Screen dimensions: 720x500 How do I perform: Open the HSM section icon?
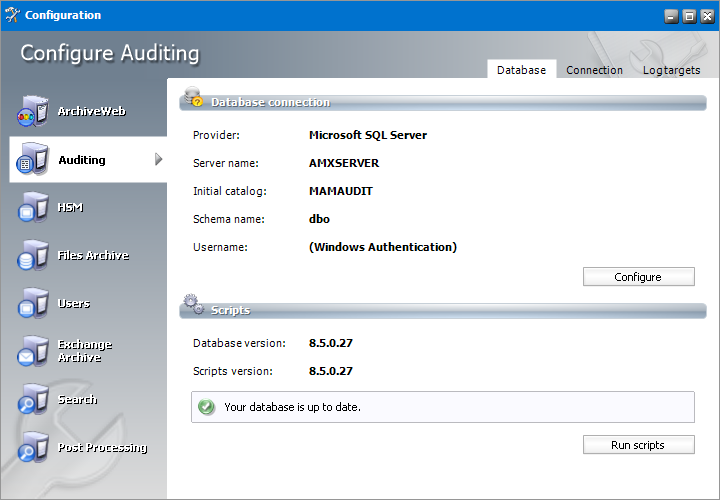(32, 208)
